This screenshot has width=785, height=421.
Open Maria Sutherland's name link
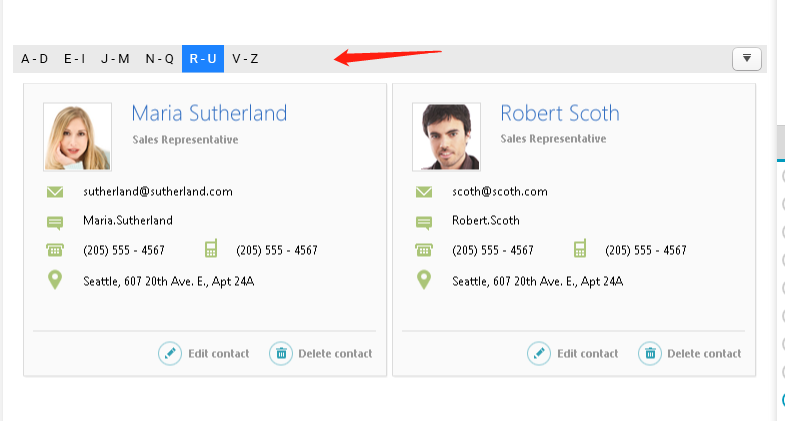tap(209, 113)
